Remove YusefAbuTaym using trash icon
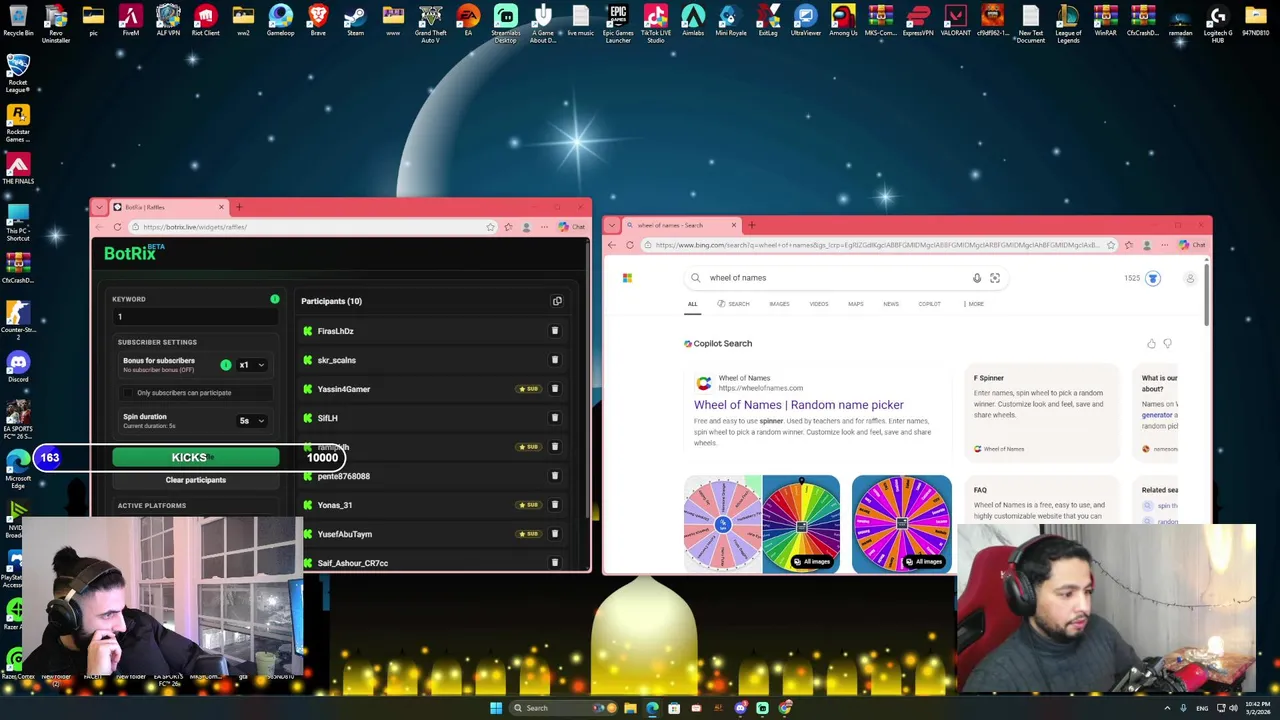 [555, 534]
